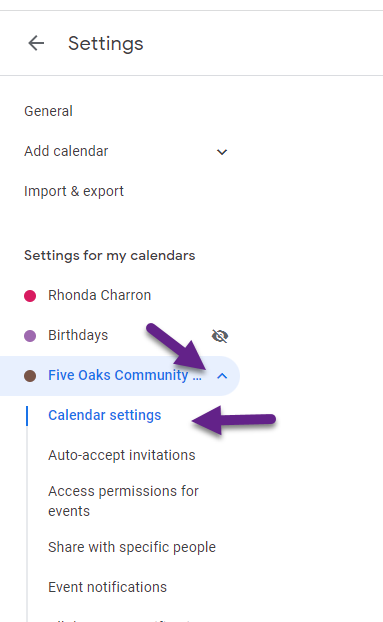Screen dimensions: 383x622
Task: Click the brown Five Oaks color dot
Action: 30,376
